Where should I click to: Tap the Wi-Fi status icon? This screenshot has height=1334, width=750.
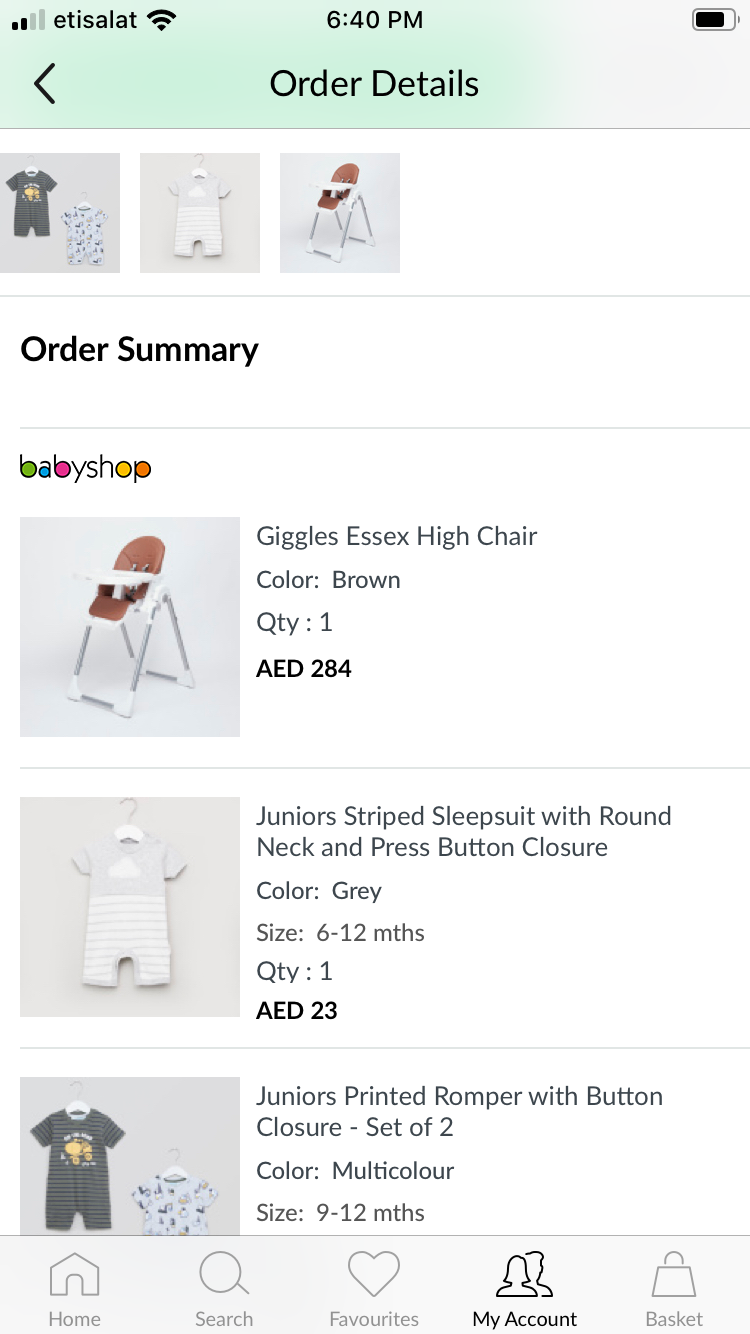point(160,20)
